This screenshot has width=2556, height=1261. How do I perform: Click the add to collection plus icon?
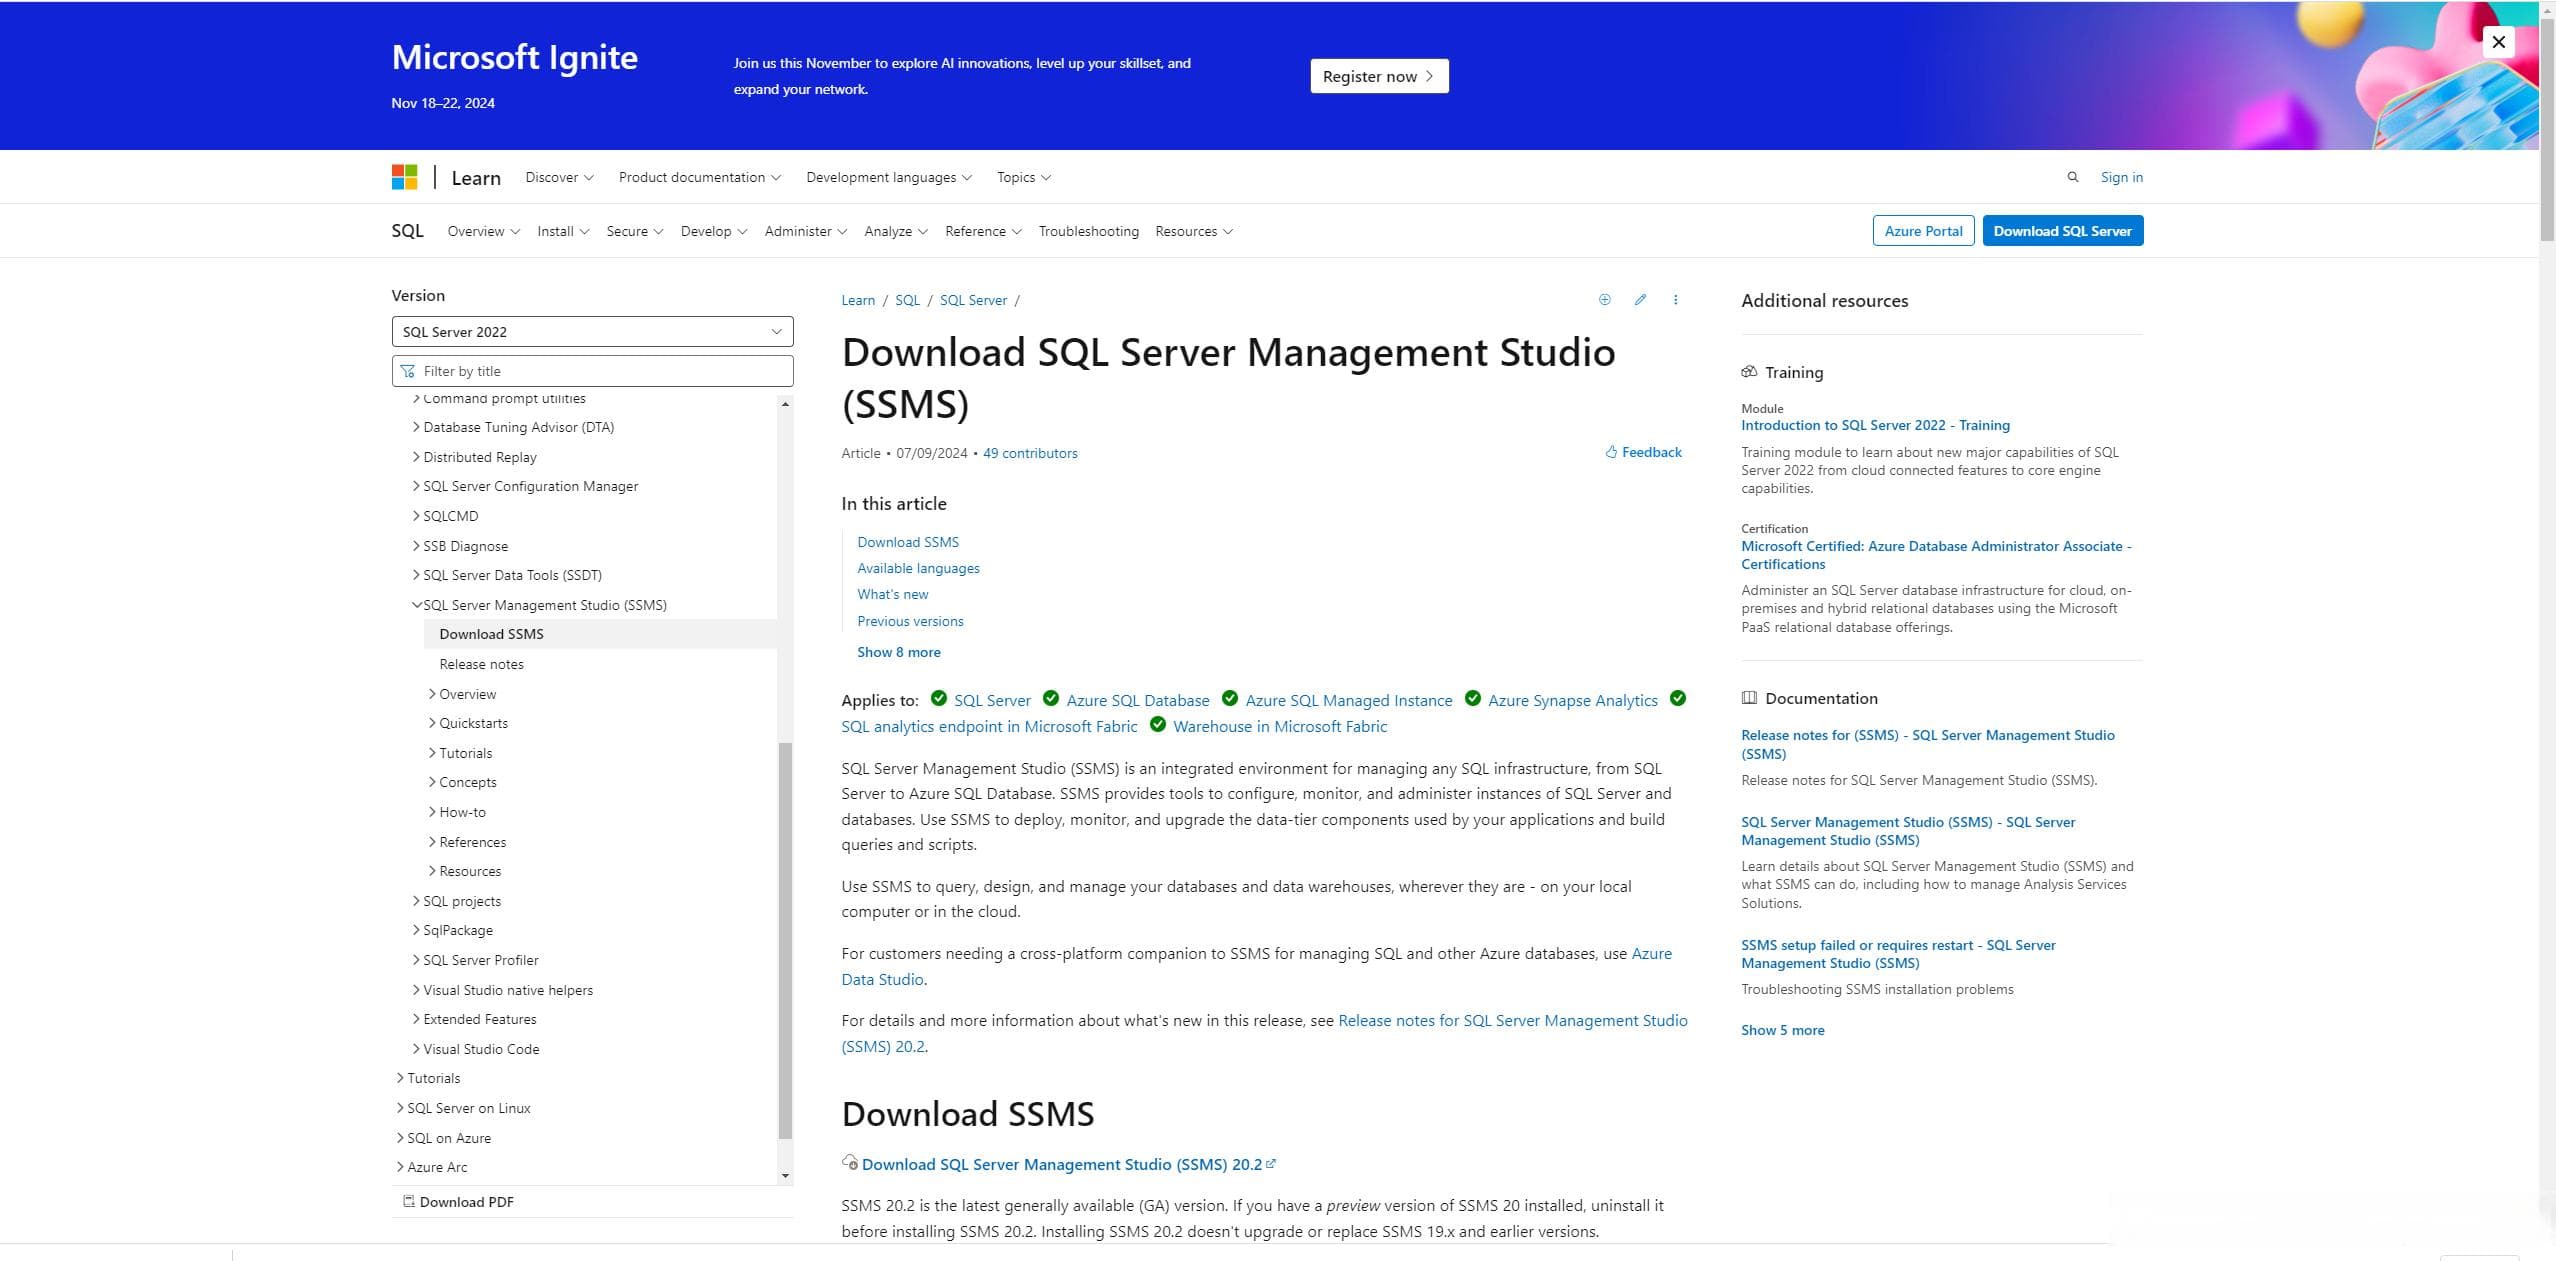pos(1605,300)
